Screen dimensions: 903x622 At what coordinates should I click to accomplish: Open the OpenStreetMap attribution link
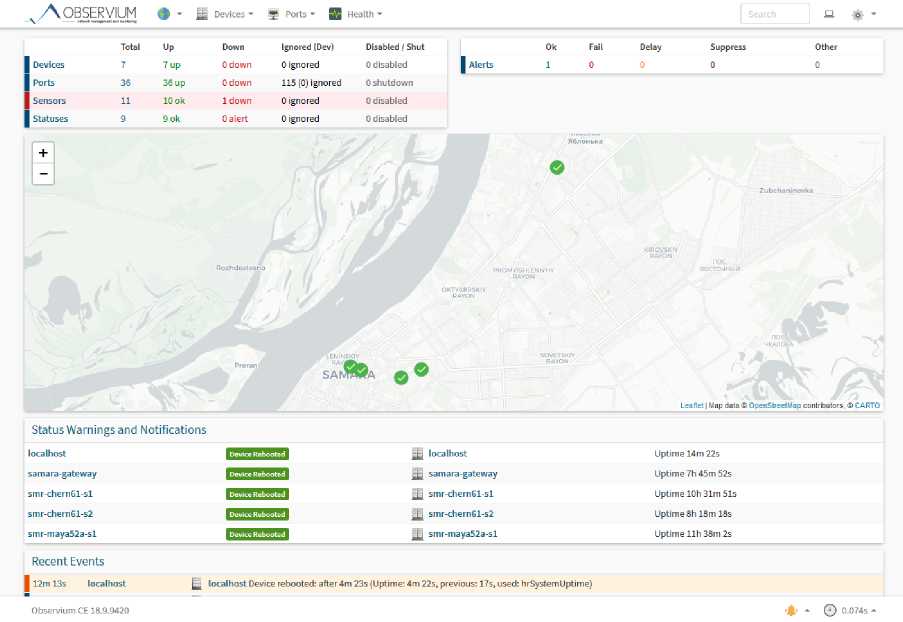(x=774, y=405)
